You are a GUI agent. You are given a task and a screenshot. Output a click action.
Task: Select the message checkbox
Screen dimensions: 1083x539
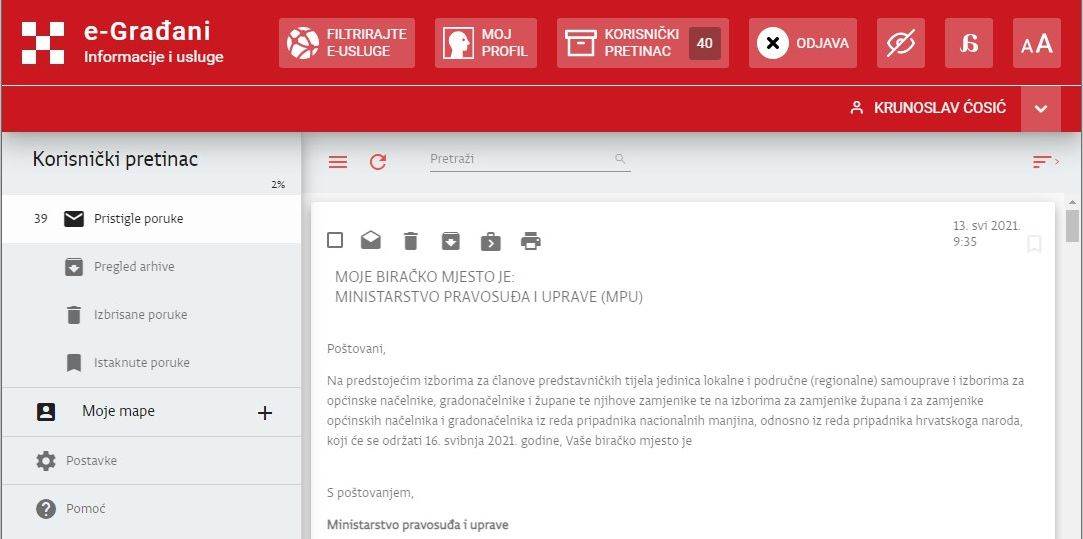tap(335, 240)
